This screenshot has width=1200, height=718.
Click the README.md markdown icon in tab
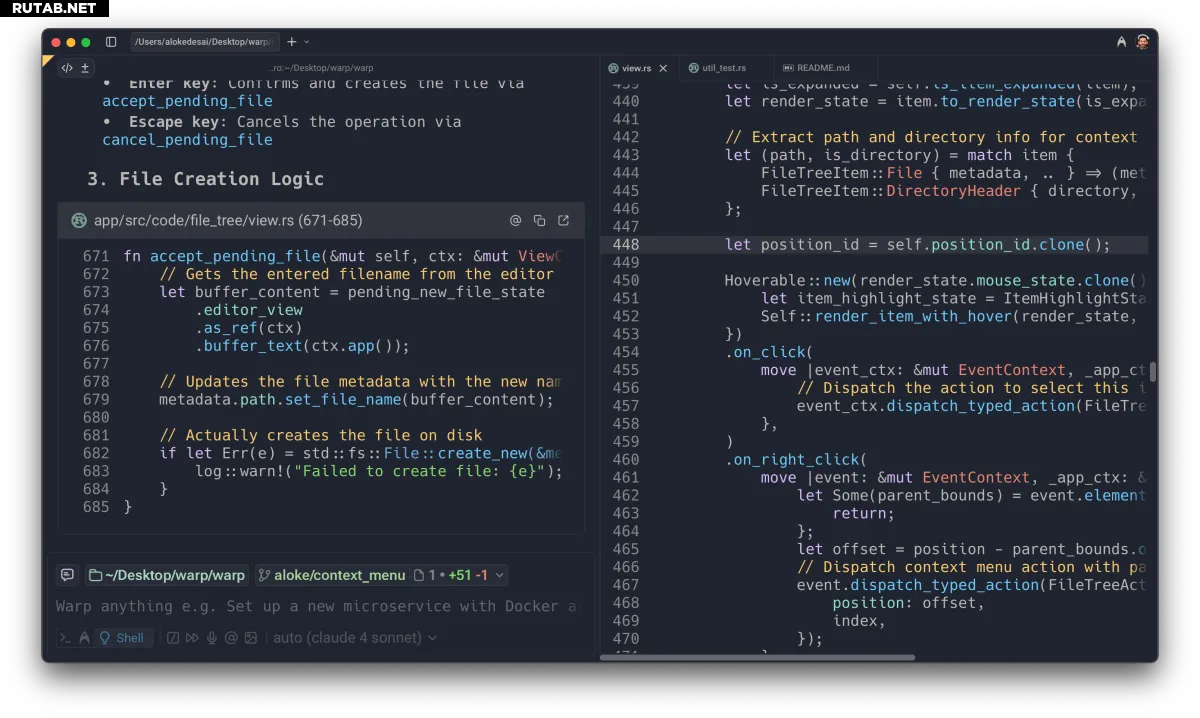click(788, 68)
